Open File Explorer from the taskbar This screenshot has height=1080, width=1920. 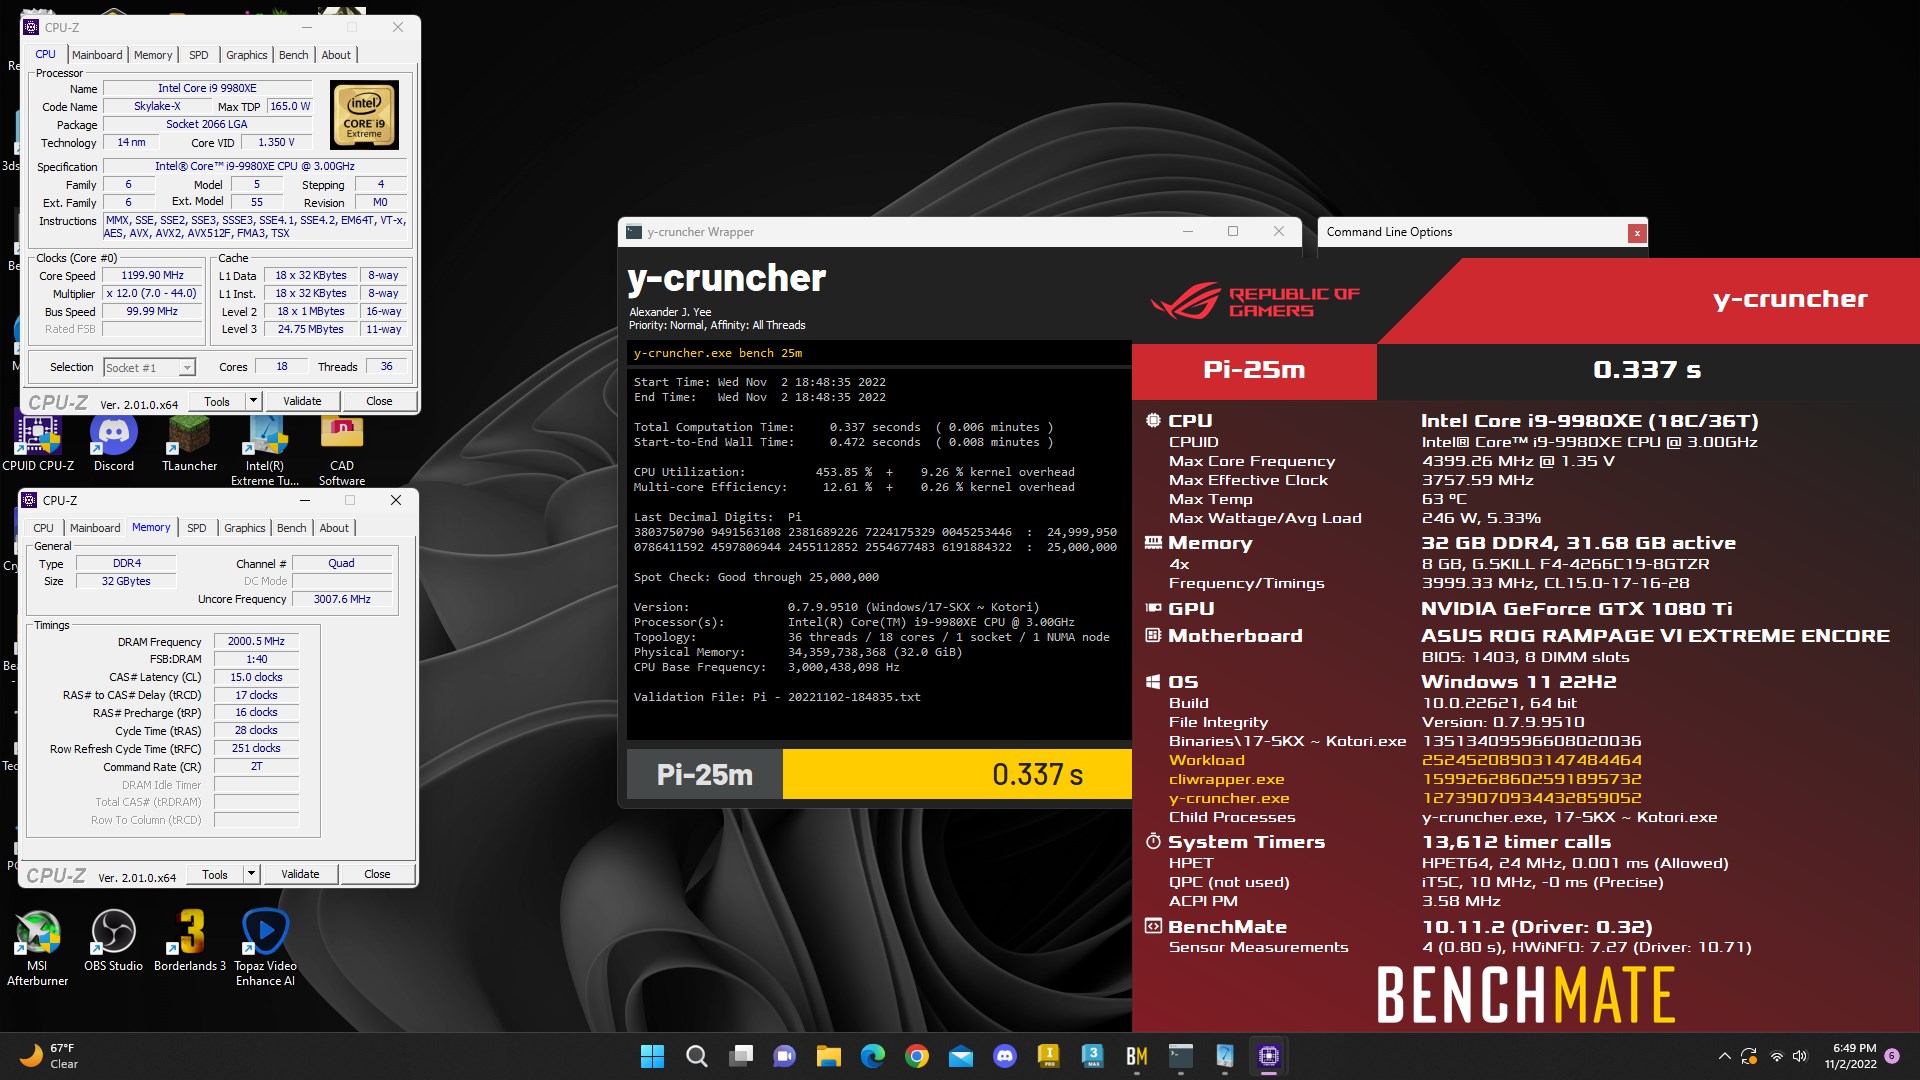(829, 1056)
